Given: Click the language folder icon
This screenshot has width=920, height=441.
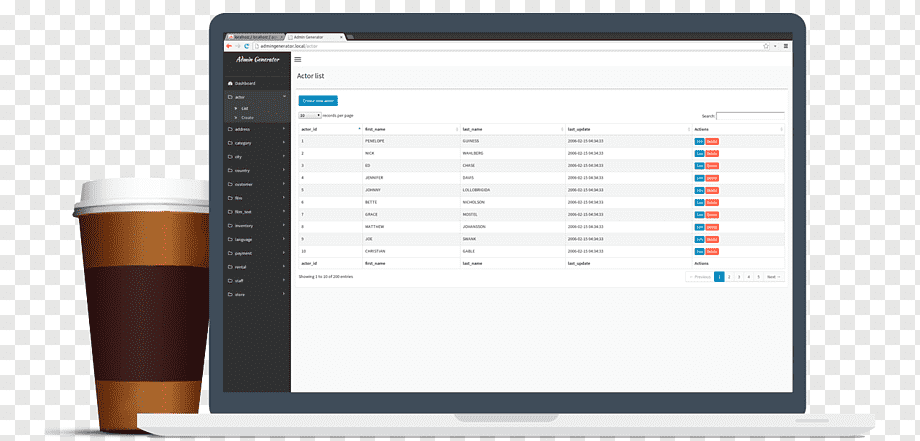Looking at the screenshot, I should 230,239.
